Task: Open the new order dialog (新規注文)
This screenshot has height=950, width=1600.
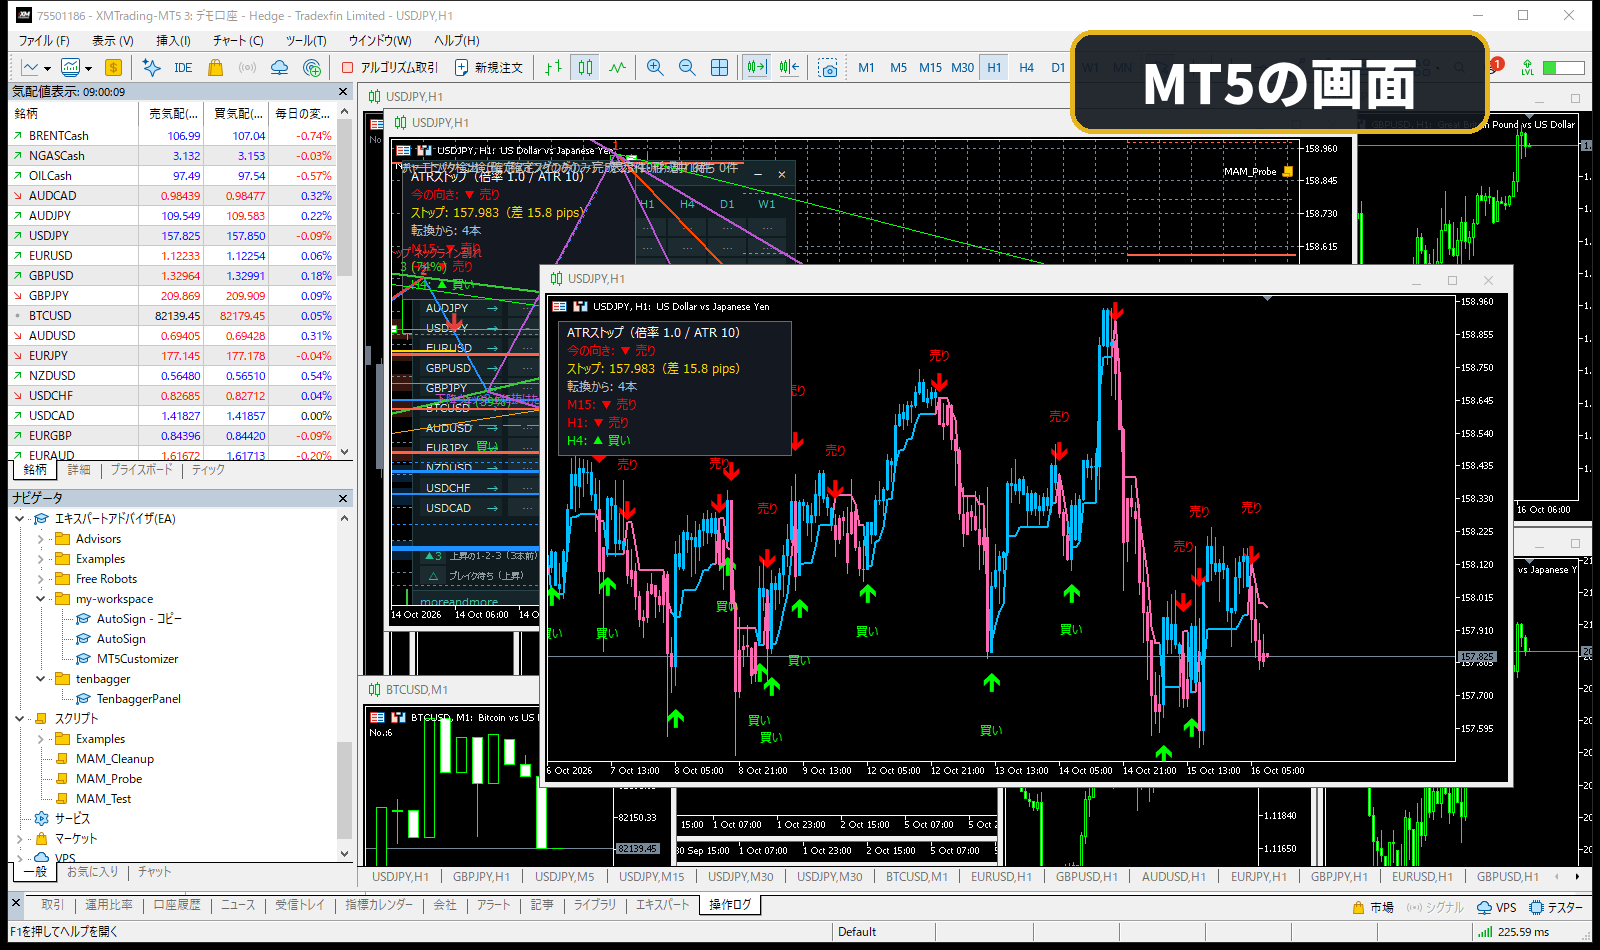Action: tap(489, 68)
